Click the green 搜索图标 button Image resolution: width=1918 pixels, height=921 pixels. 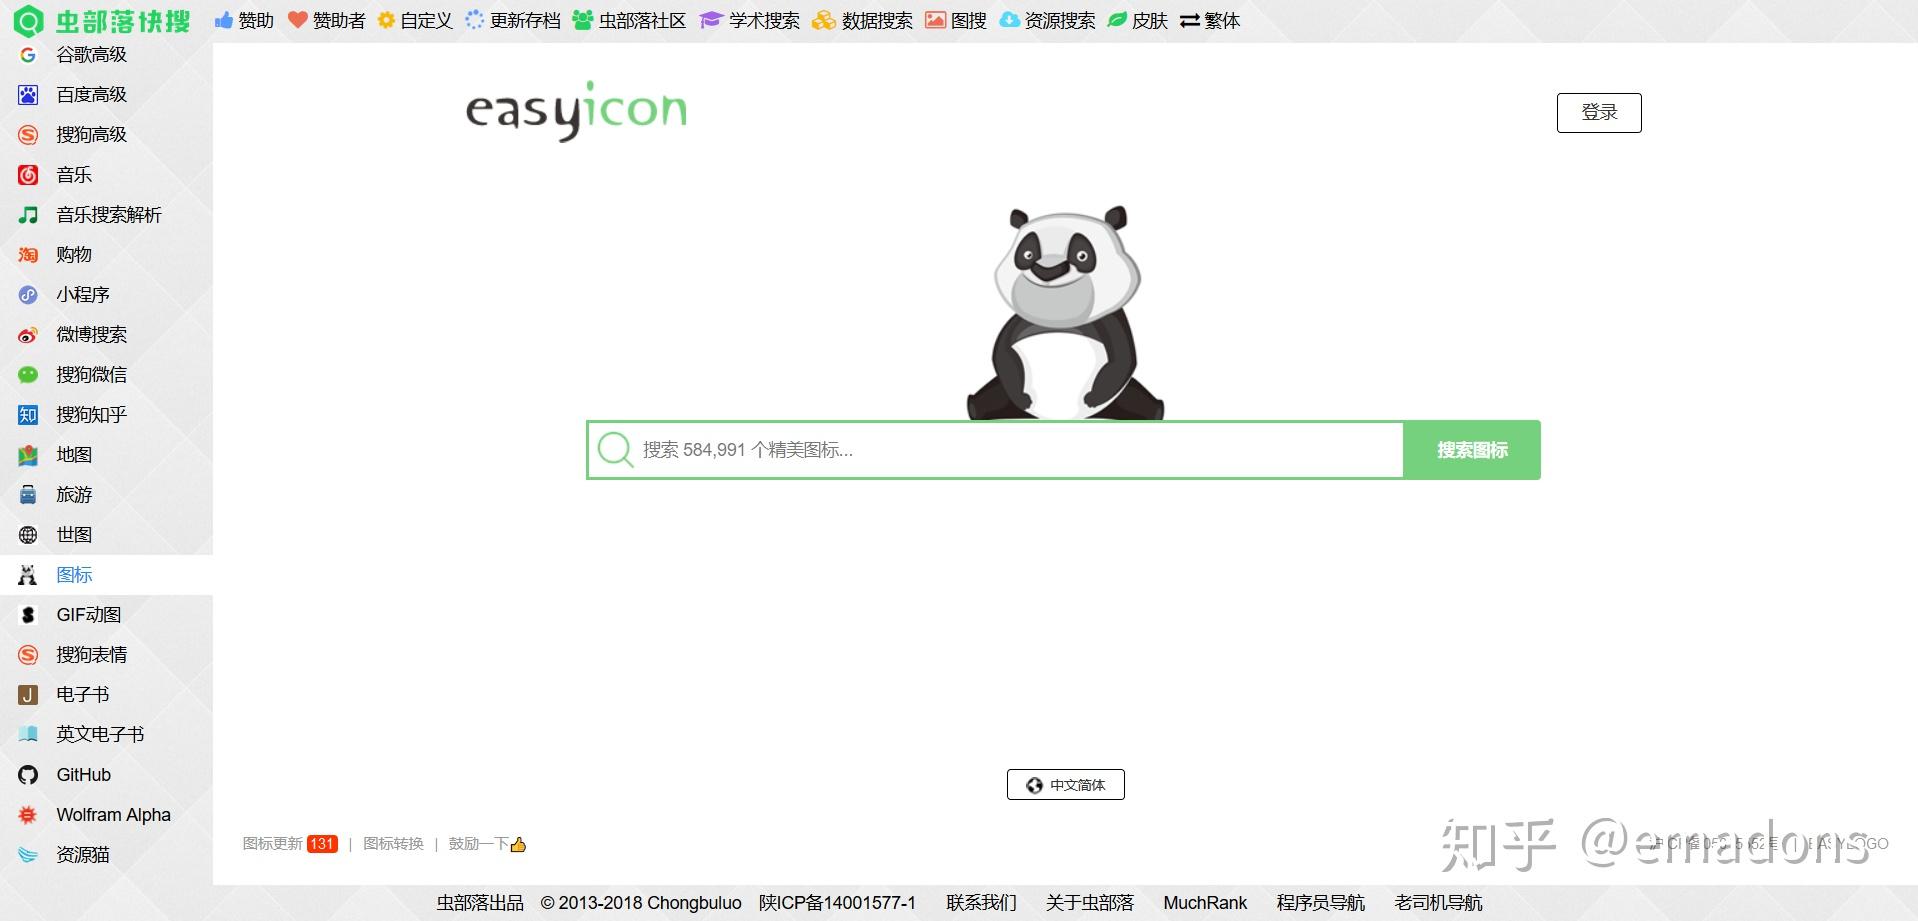tap(1472, 450)
